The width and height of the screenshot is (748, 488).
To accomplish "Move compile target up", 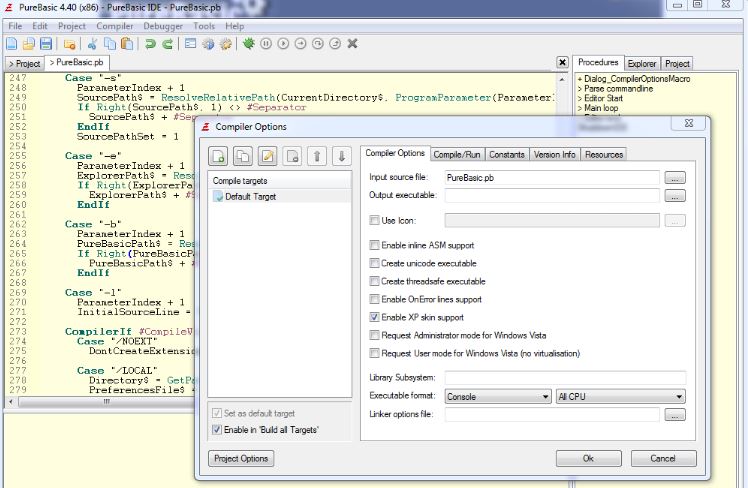I will point(317,156).
